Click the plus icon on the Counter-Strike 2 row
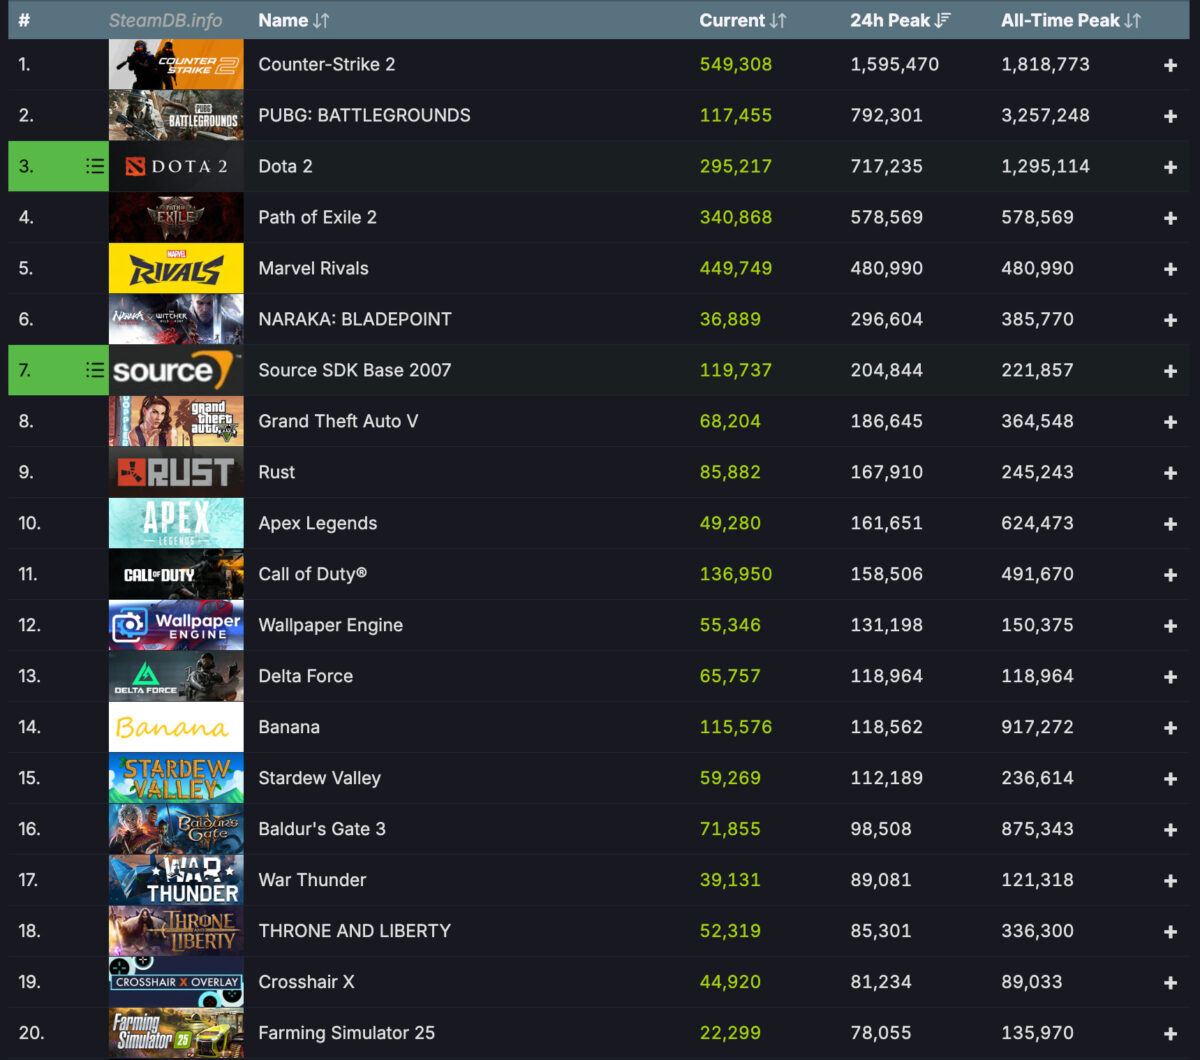Image resolution: width=1200 pixels, height=1060 pixels. coord(1169,64)
